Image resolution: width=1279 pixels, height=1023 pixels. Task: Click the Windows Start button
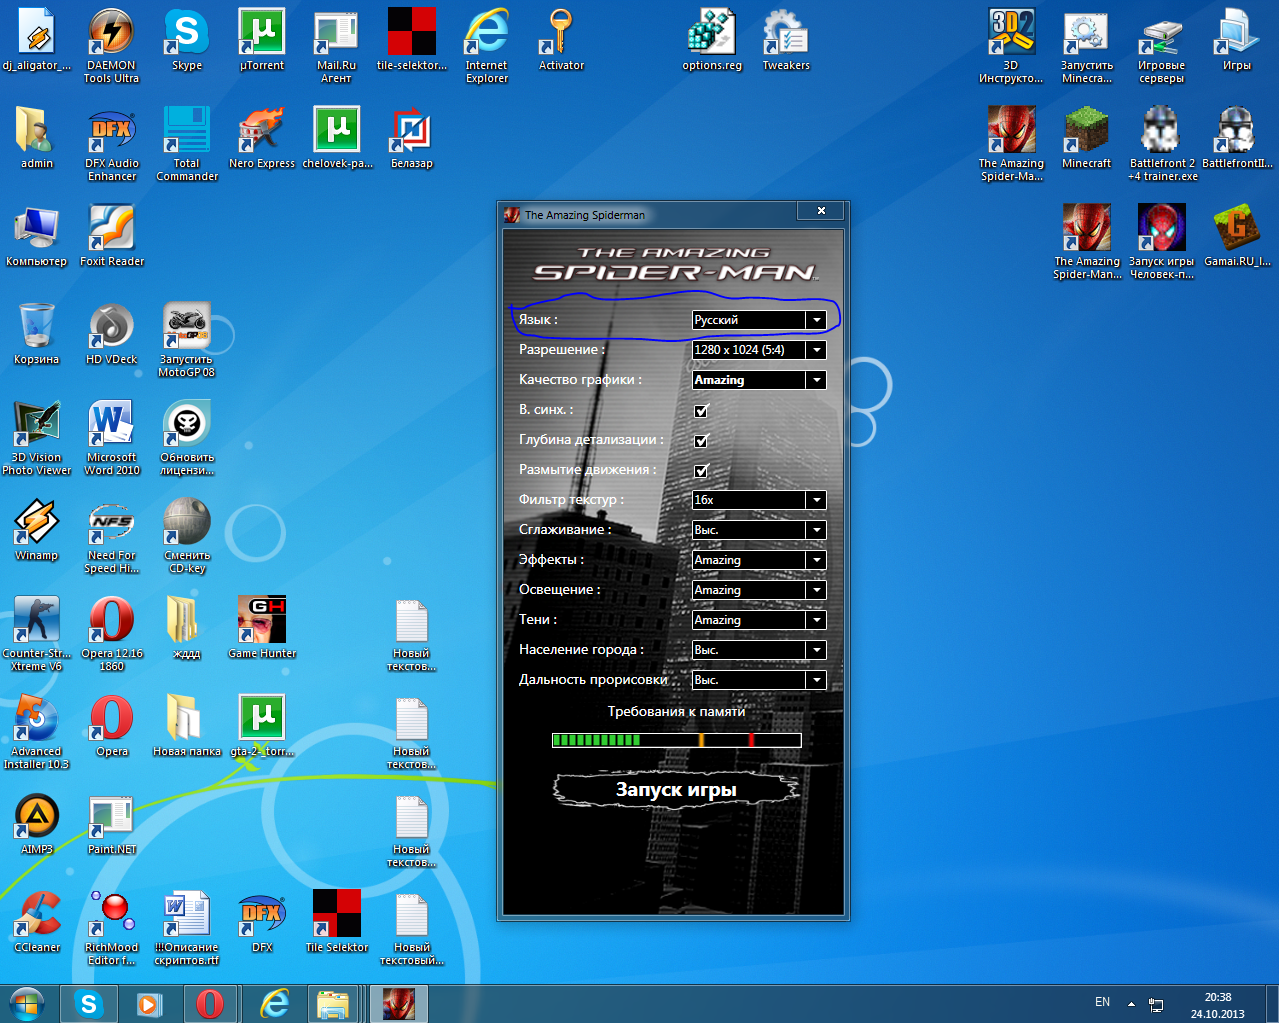point(27,1003)
